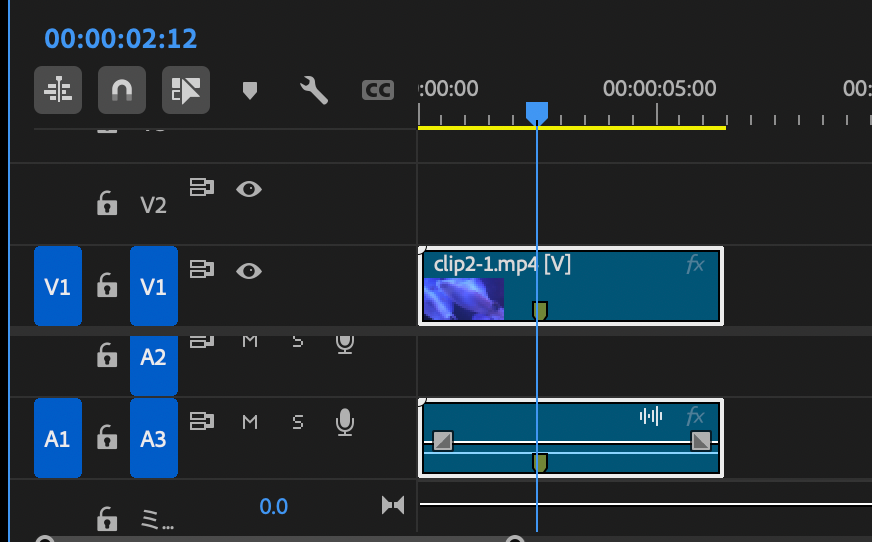Toggle the Snap magnet icon
Viewport: 872px width, 542px height.
point(122,90)
